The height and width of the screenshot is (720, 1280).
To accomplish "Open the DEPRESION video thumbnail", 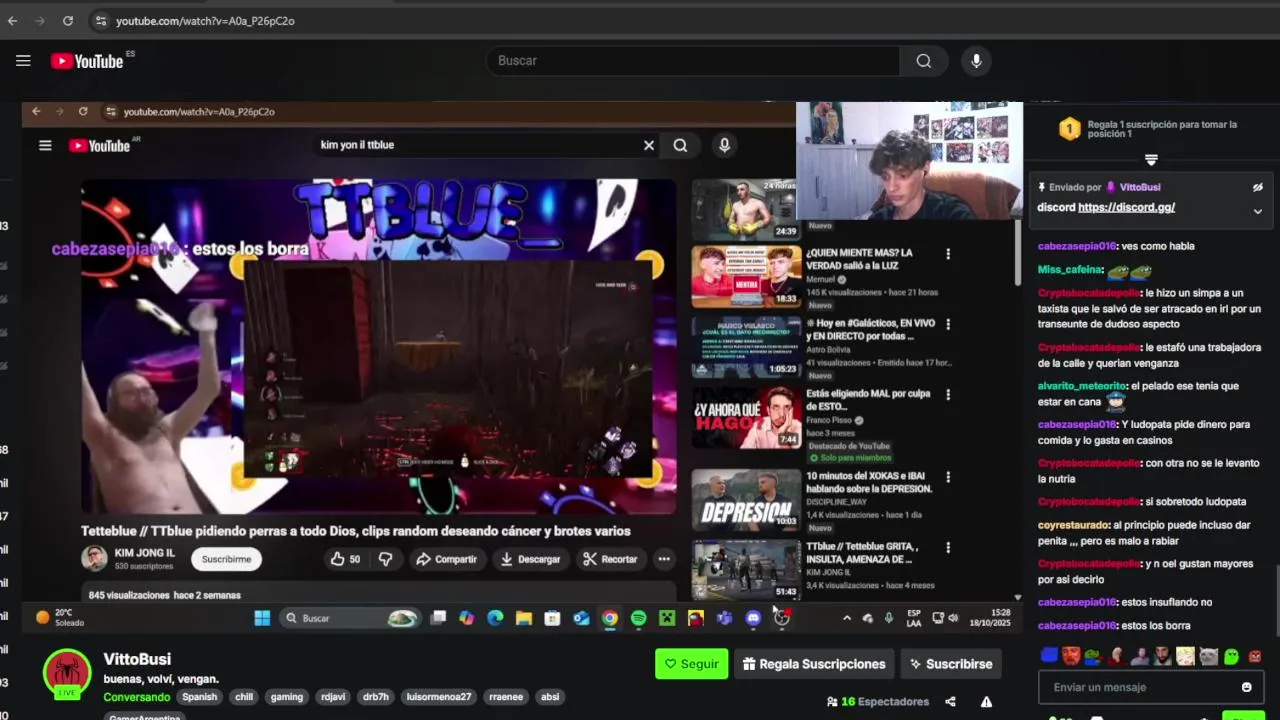I will (x=745, y=499).
